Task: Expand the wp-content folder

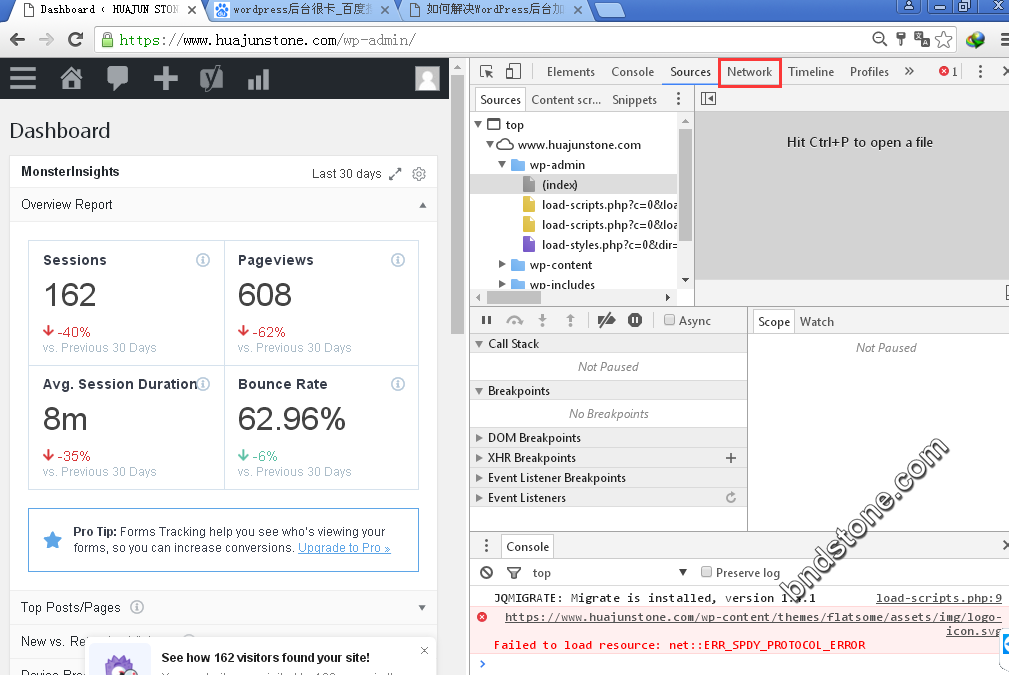Action: (x=502, y=264)
